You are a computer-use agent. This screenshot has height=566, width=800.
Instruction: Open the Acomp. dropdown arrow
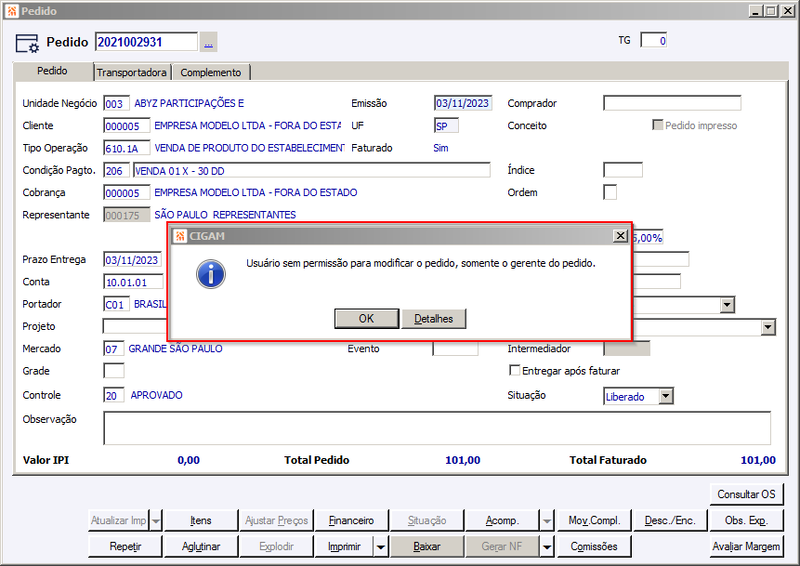[546, 521]
